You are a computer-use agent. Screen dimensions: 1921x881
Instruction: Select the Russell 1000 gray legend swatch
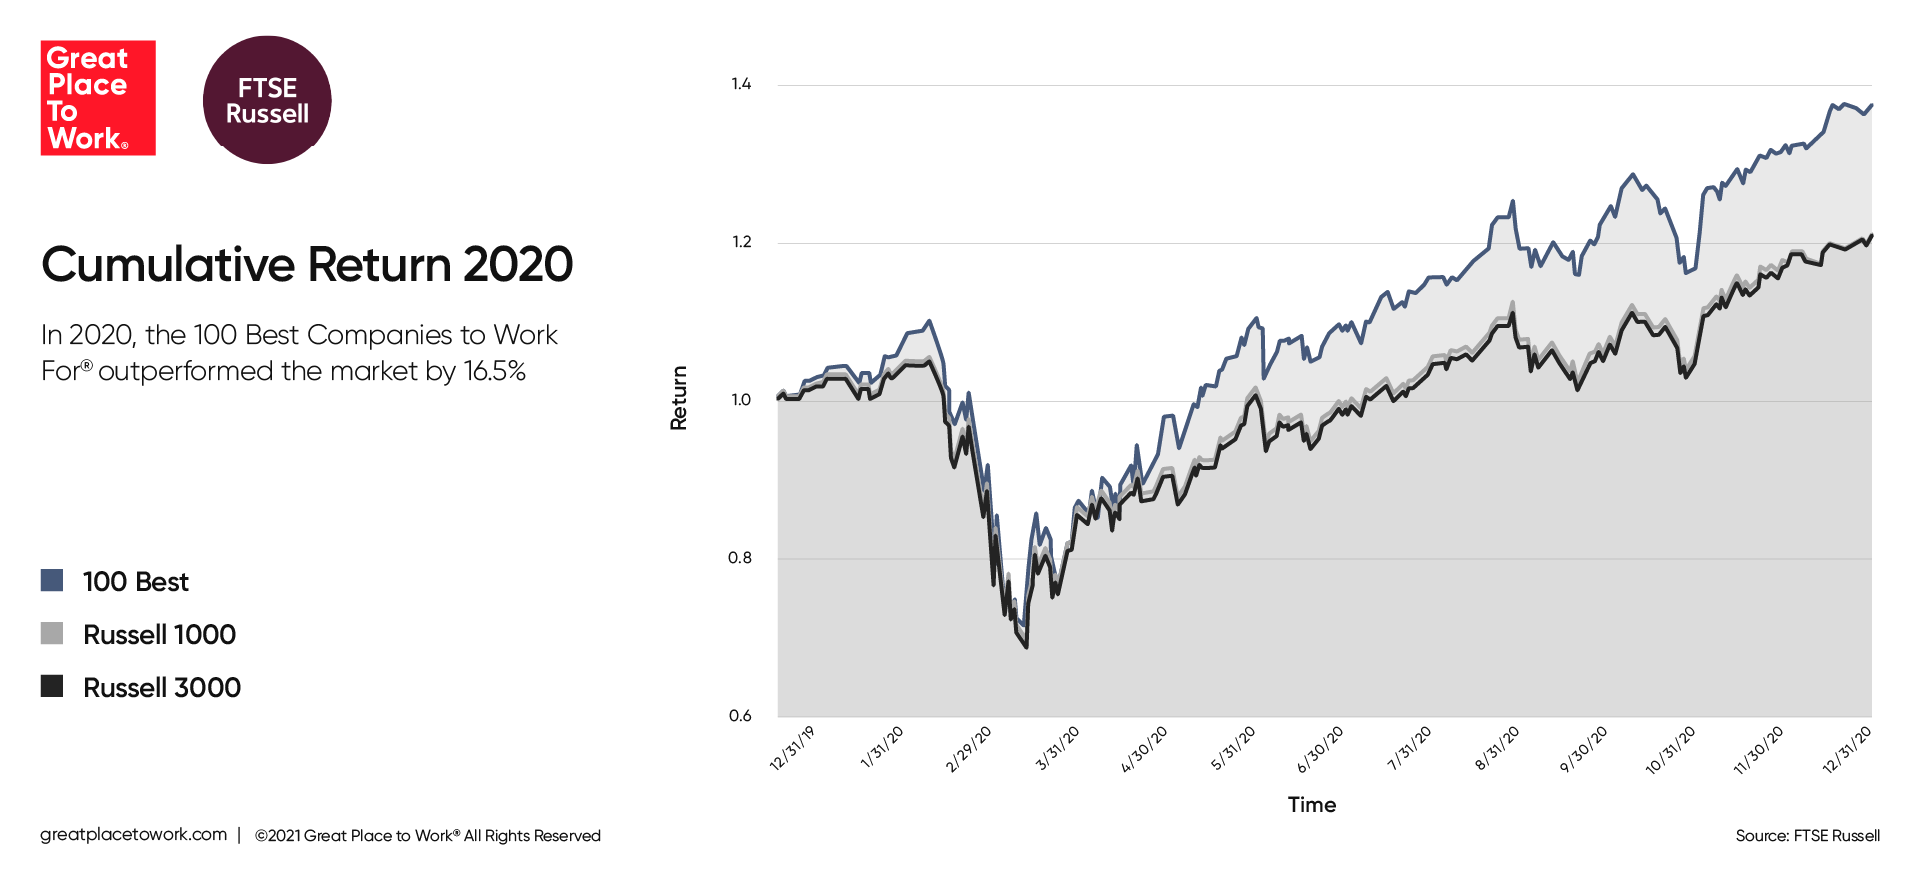[x=52, y=633]
